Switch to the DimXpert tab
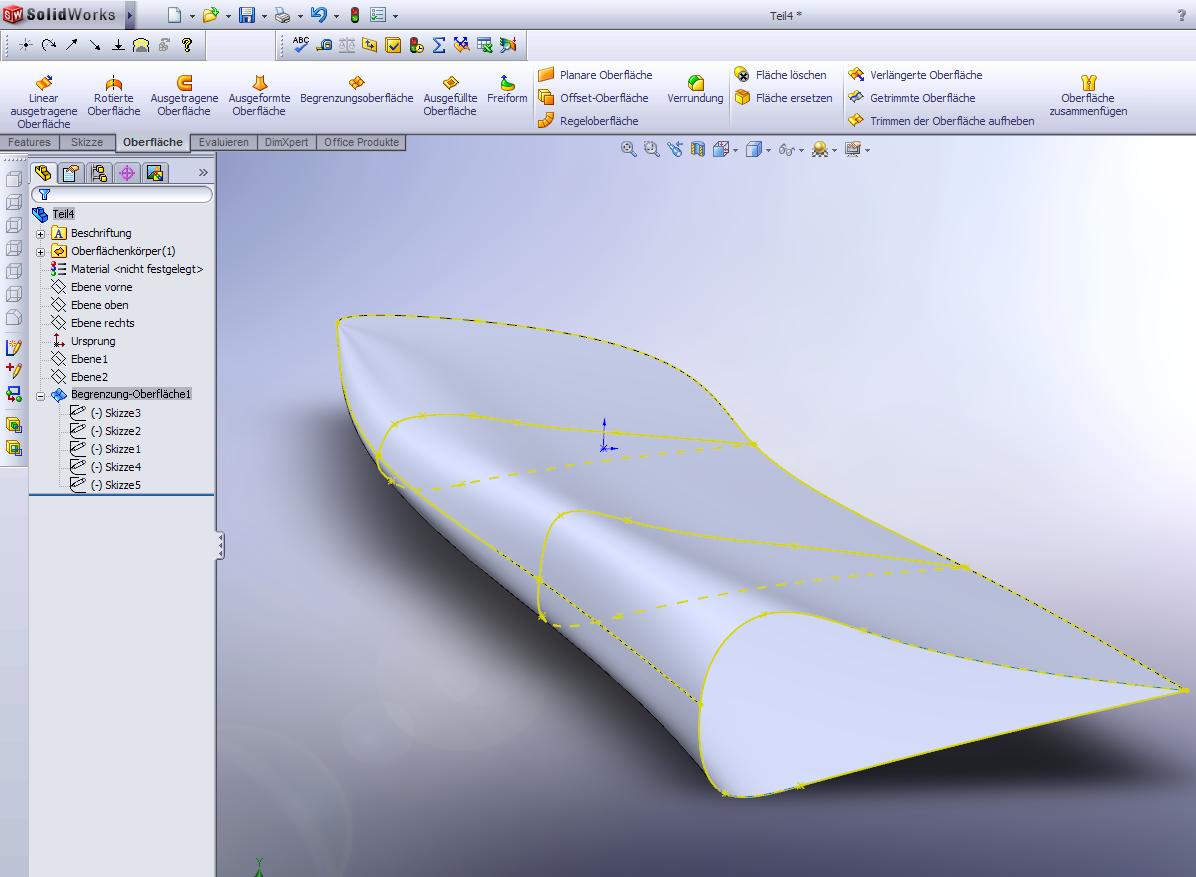This screenshot has height=877, width=1196. tap(287, 143)
